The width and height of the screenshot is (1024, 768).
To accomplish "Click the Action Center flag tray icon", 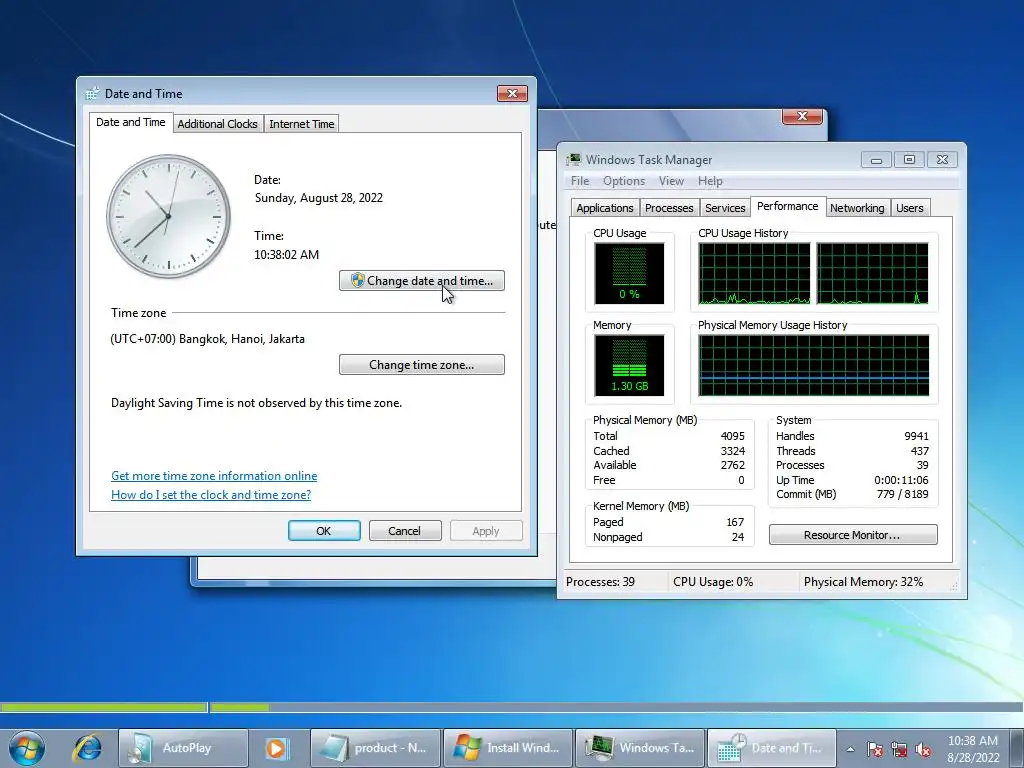I will pos(874,749).
